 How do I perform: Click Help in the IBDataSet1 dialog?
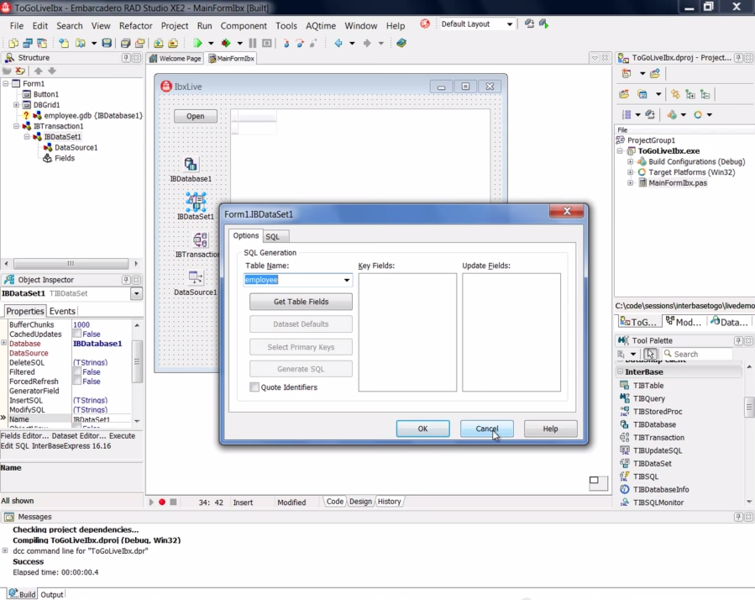tap(550, 429)
